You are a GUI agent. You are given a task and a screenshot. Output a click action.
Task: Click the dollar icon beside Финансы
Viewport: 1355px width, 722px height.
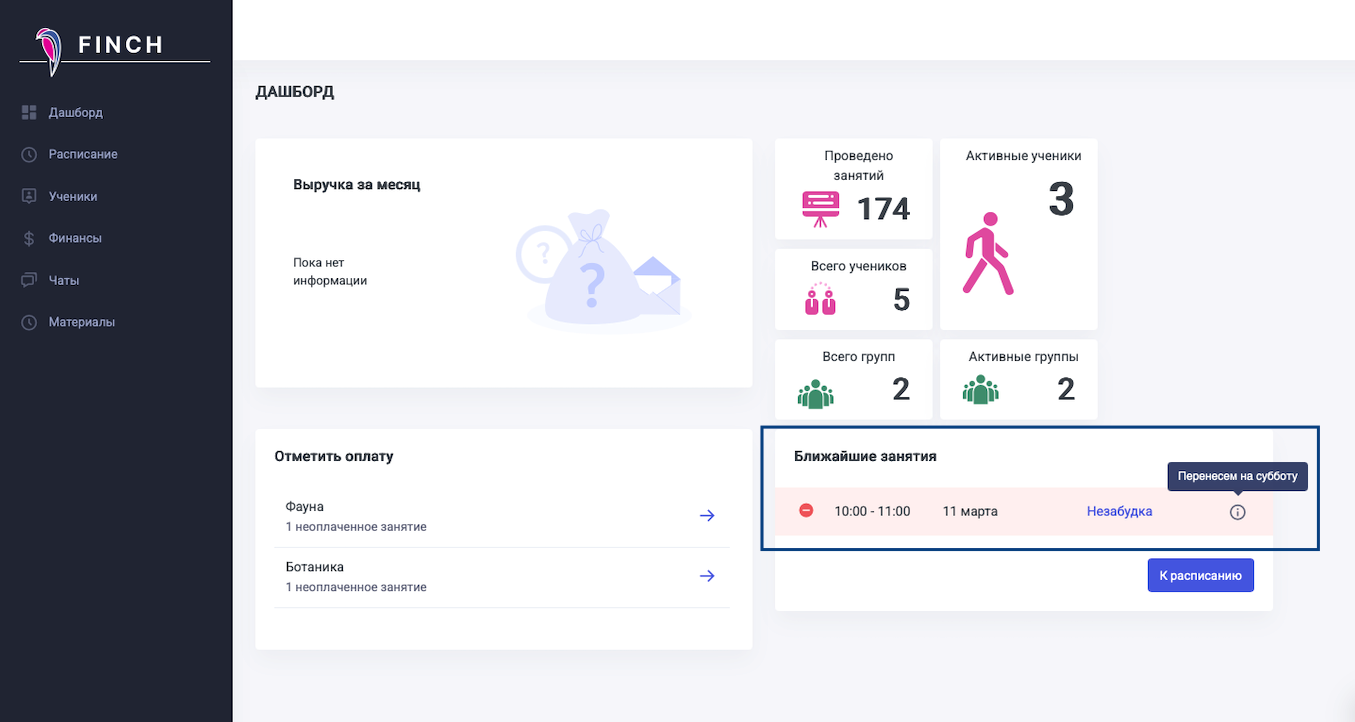pyautogui.click(x=29, y=239)
